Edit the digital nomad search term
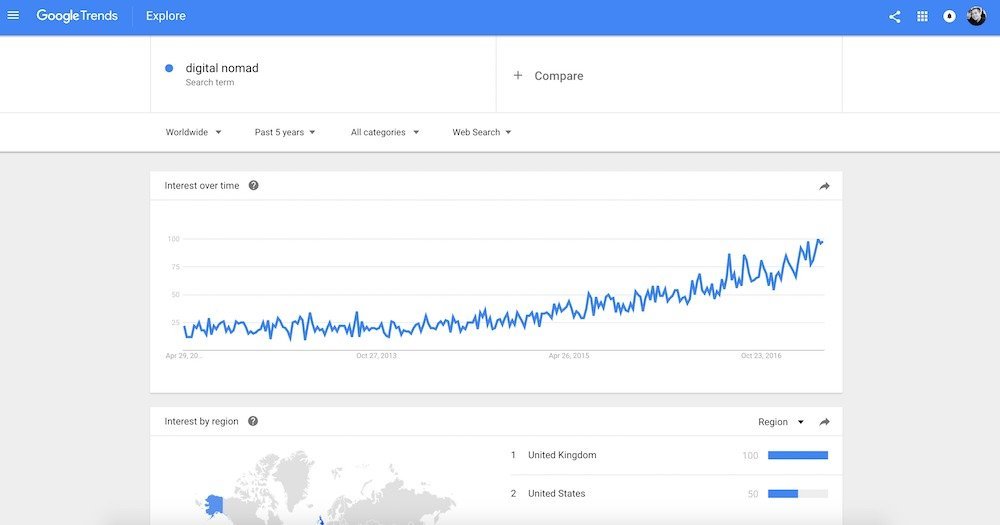Image resolution: width=1000 pixels, height=525 pixels. (x=222, y=68)
